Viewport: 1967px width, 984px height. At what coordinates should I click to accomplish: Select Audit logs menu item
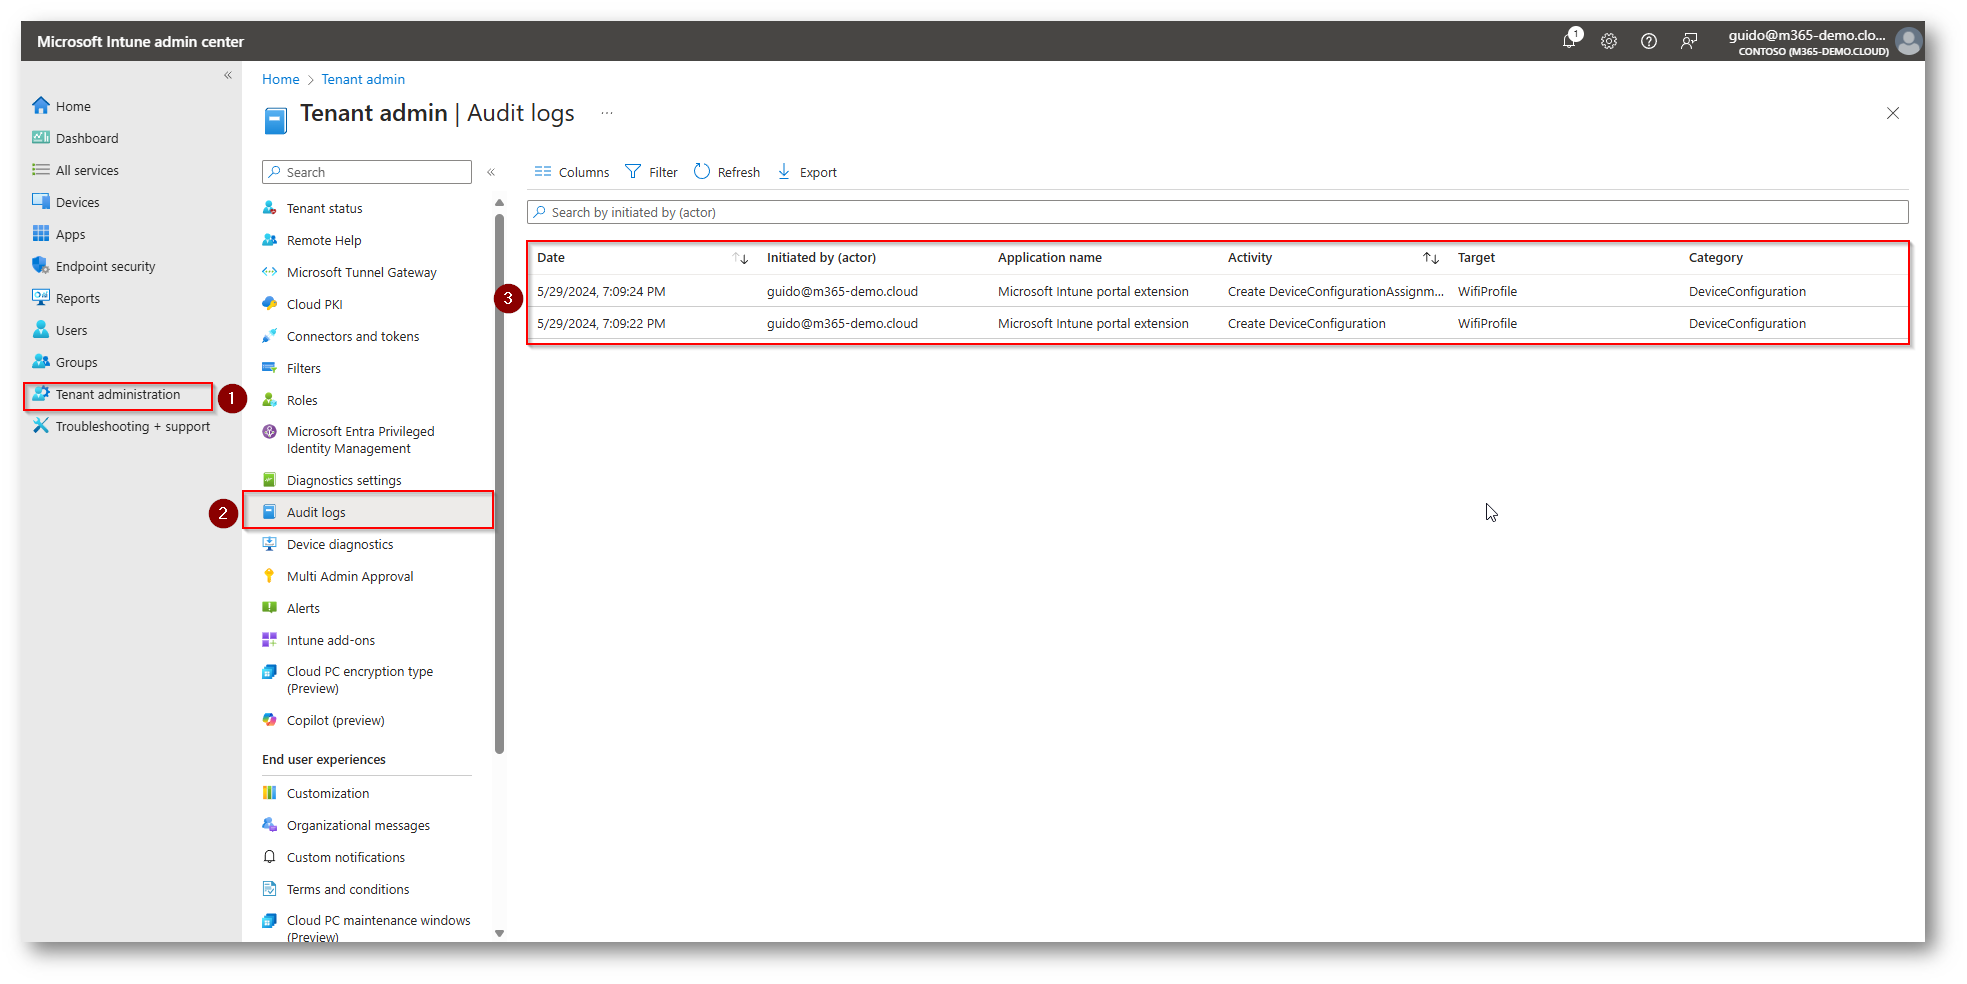click(369, 512)
